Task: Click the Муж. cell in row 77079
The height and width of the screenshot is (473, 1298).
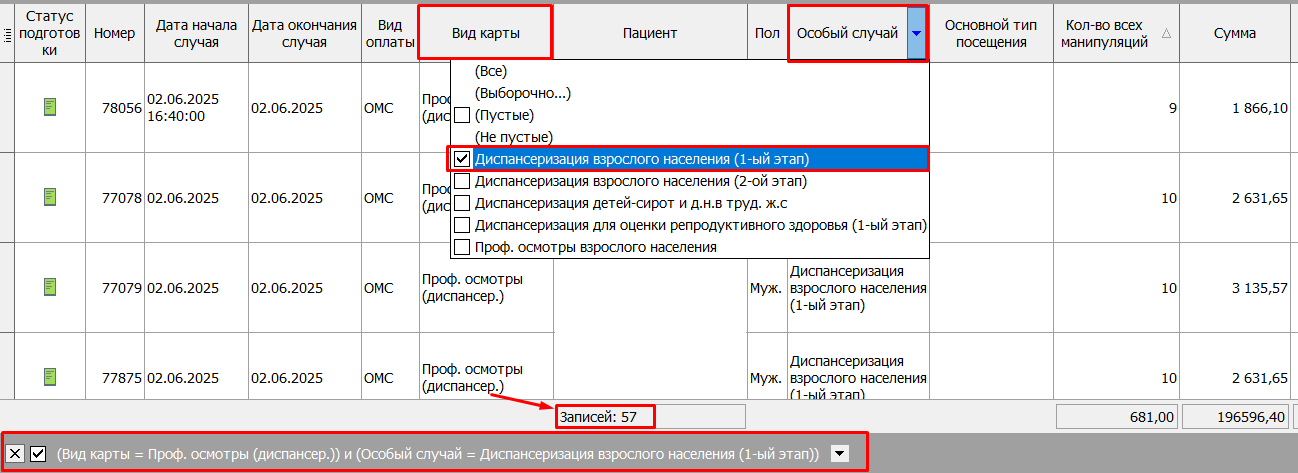Action: pos(767,287)
